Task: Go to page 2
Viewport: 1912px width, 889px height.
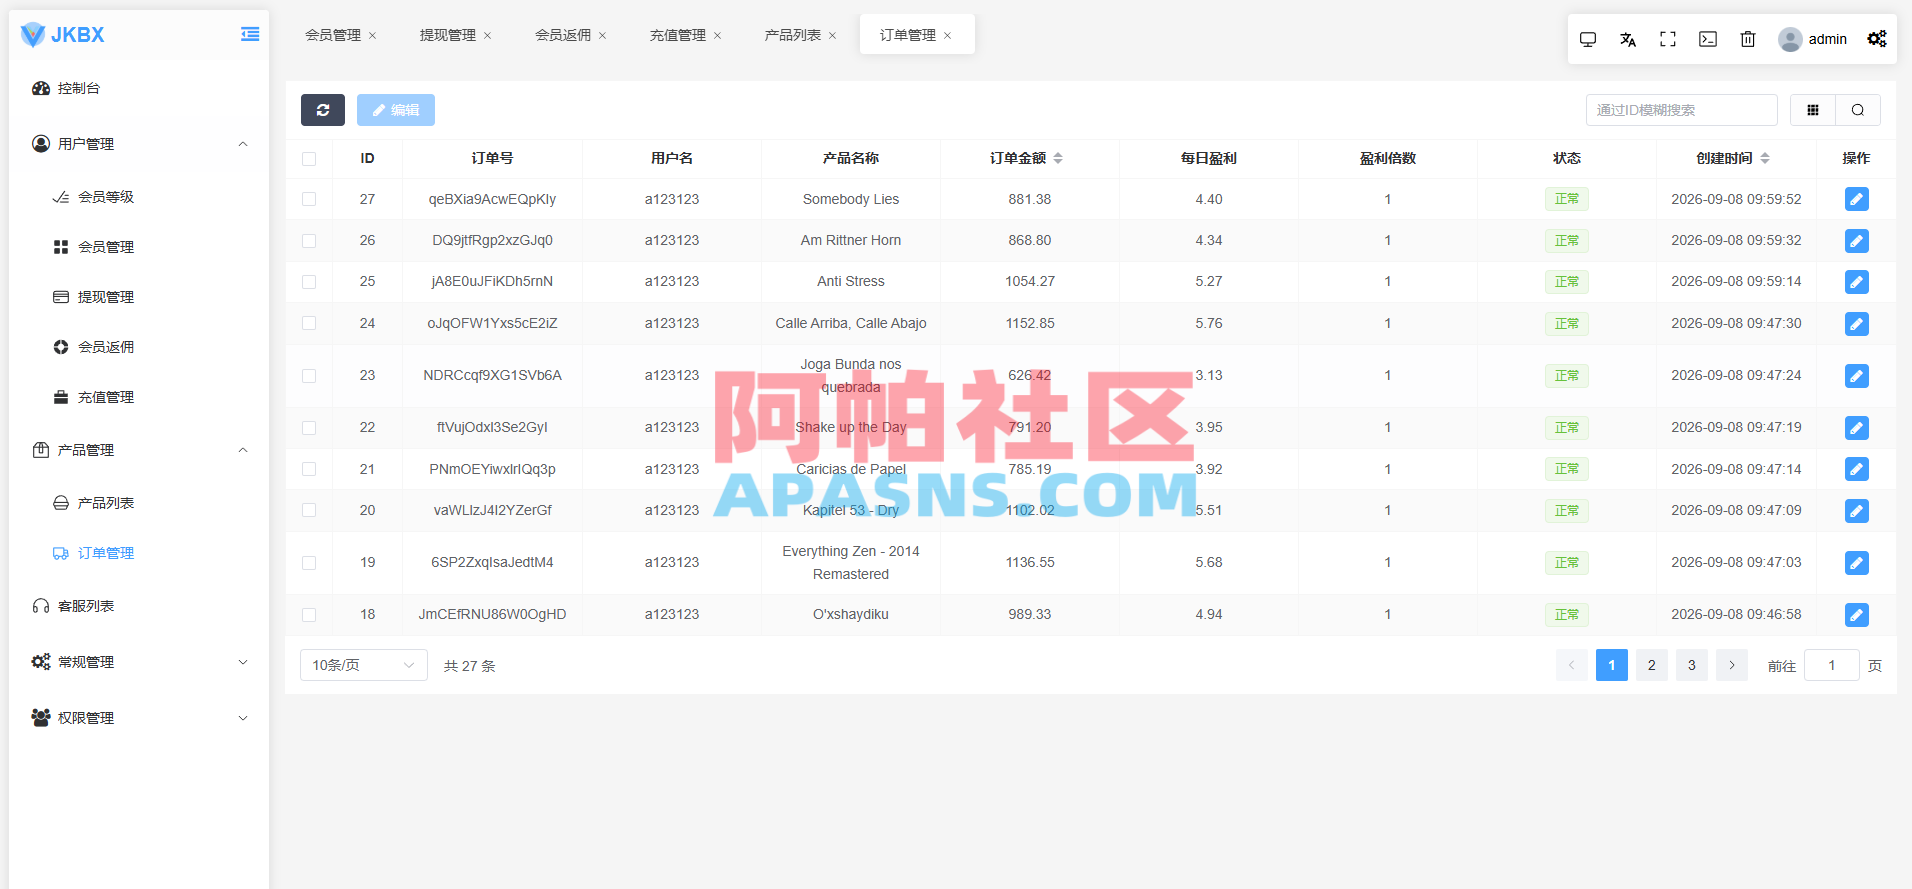Action: 1652,665
